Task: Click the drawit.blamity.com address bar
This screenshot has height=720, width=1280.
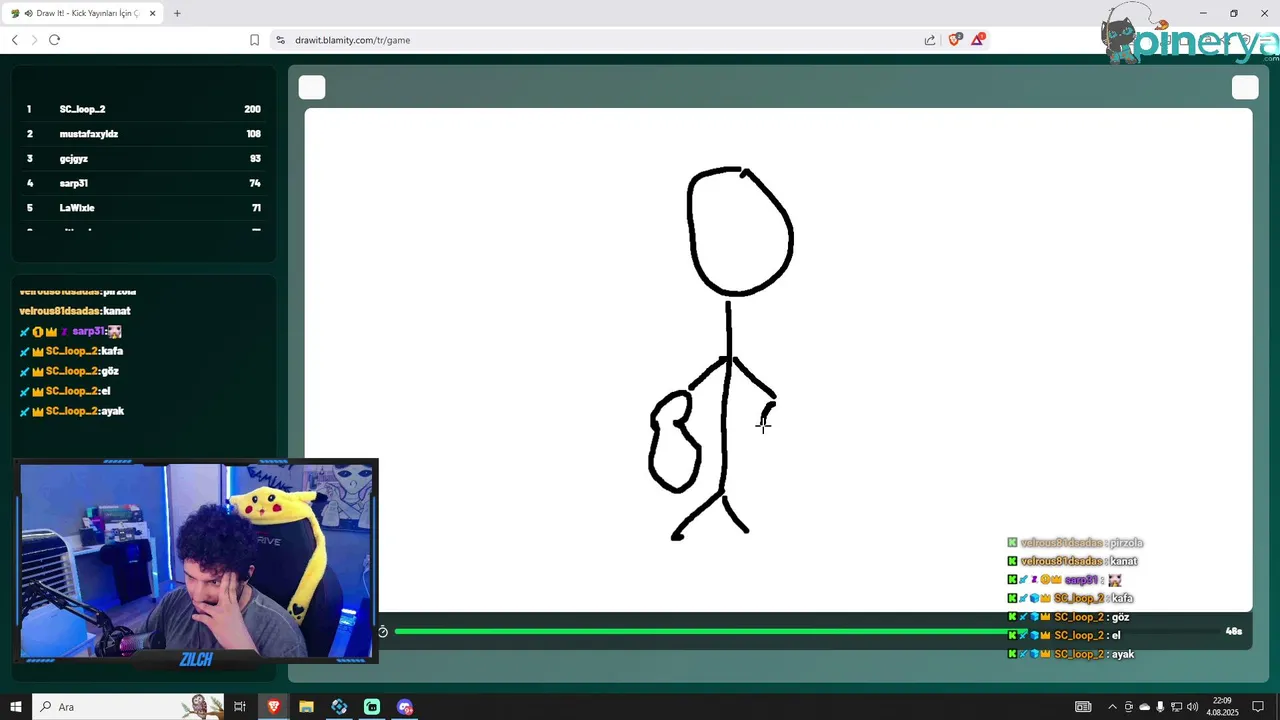Action: [x=600, y=40]
